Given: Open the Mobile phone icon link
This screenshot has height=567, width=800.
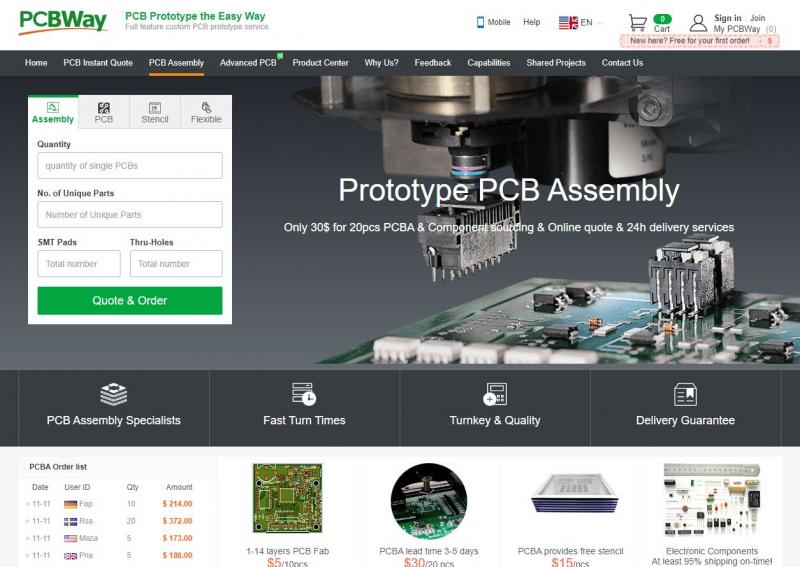Looking at the screenshot, I should pos(480,22).
